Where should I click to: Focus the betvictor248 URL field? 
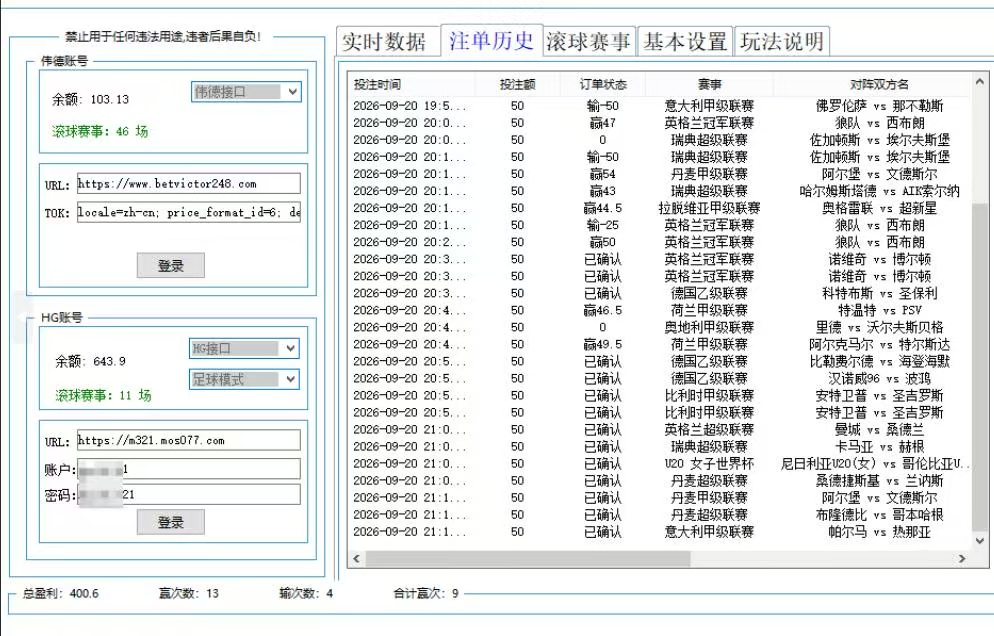point(189,184)
